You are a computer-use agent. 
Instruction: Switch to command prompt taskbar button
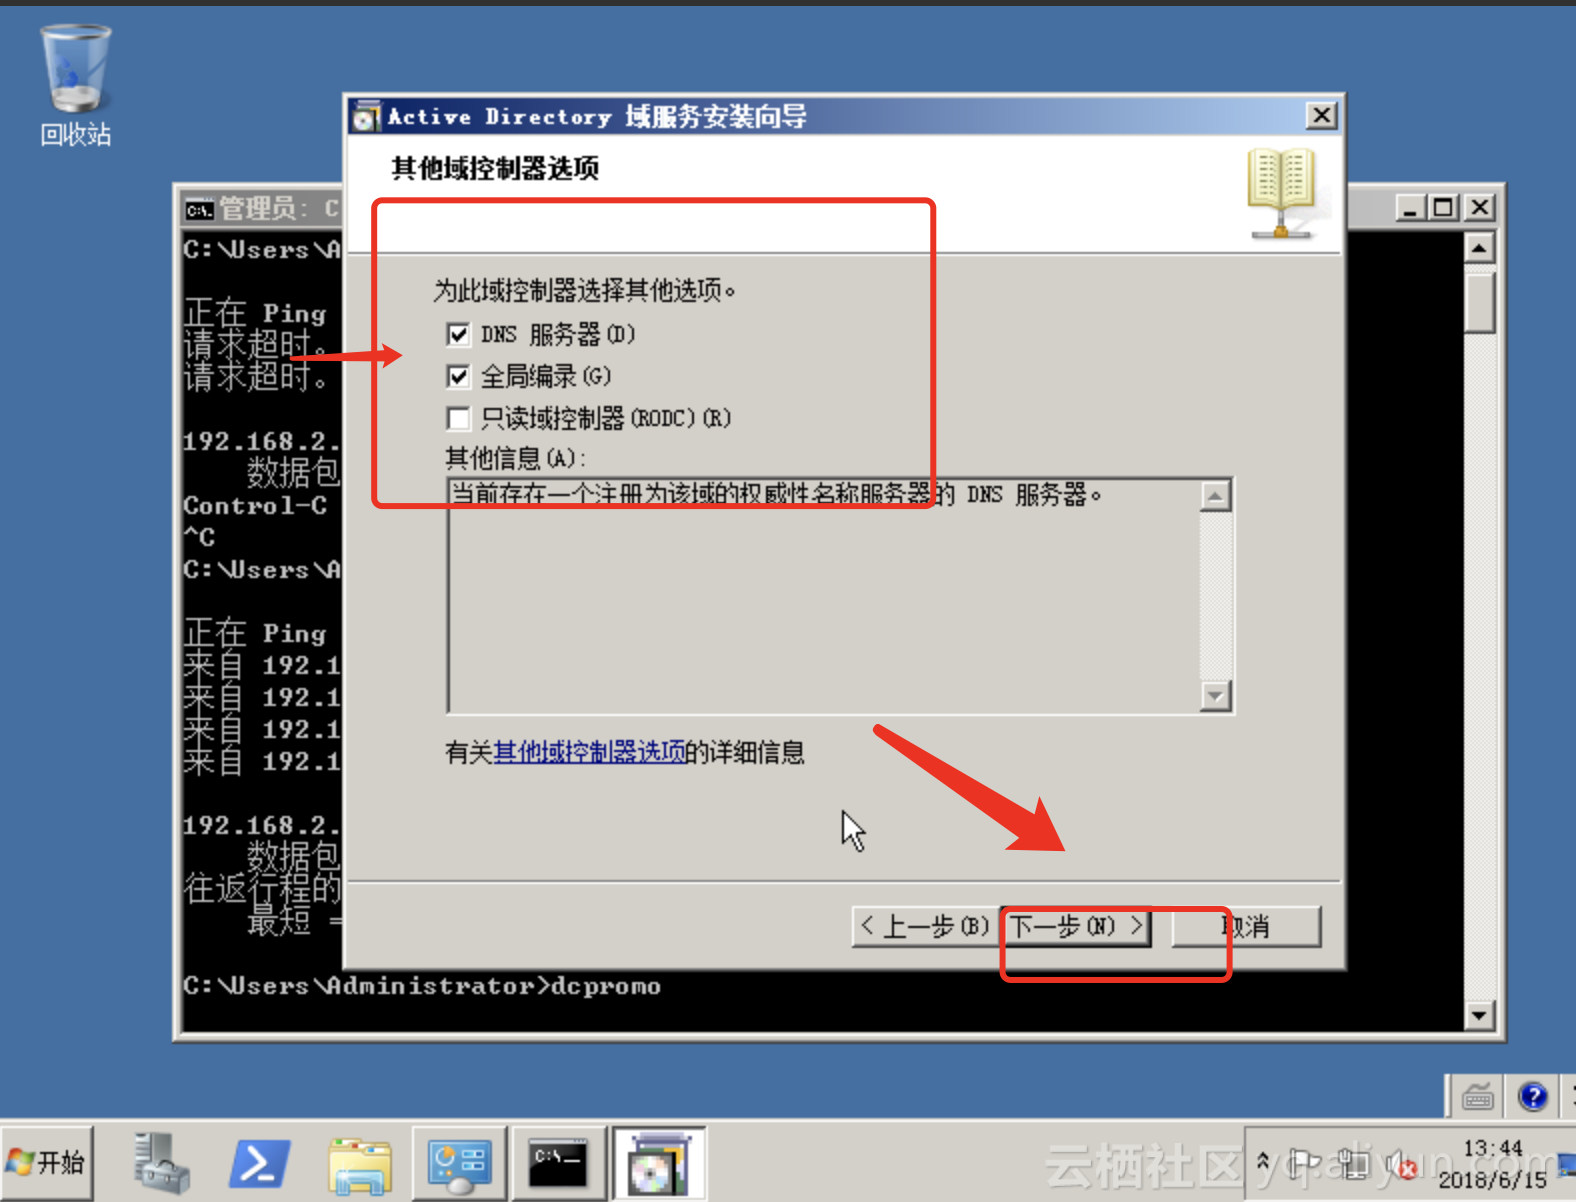click(558, 1163)
